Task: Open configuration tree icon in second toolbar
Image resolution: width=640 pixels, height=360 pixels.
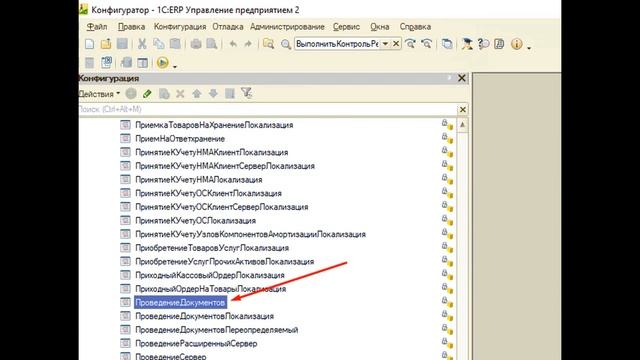Action: (89, 62)
